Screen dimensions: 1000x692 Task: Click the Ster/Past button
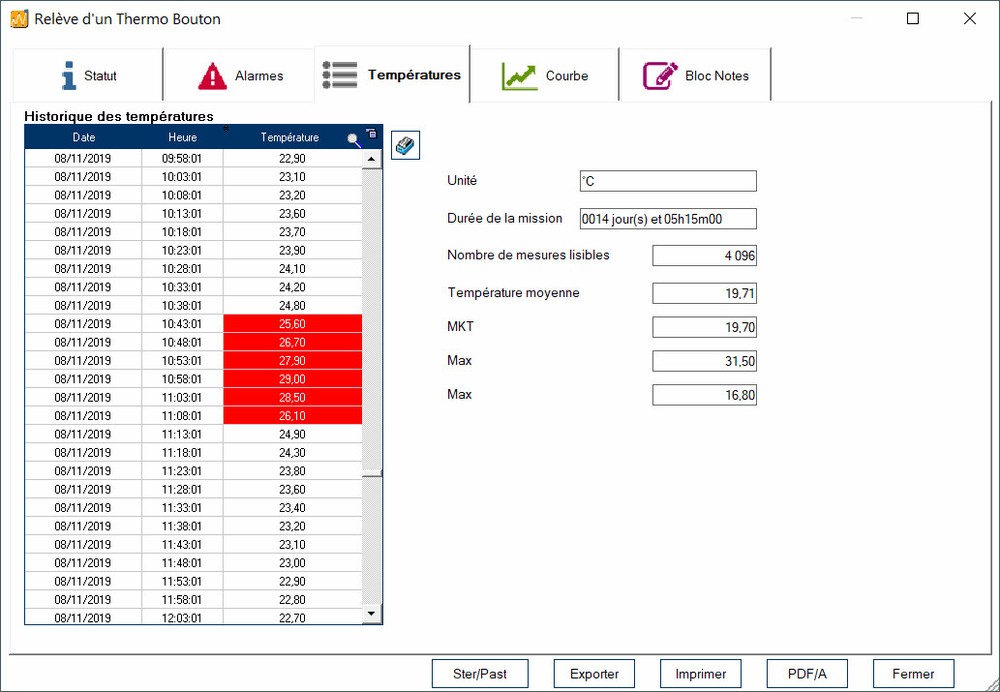tap(480, 673)
